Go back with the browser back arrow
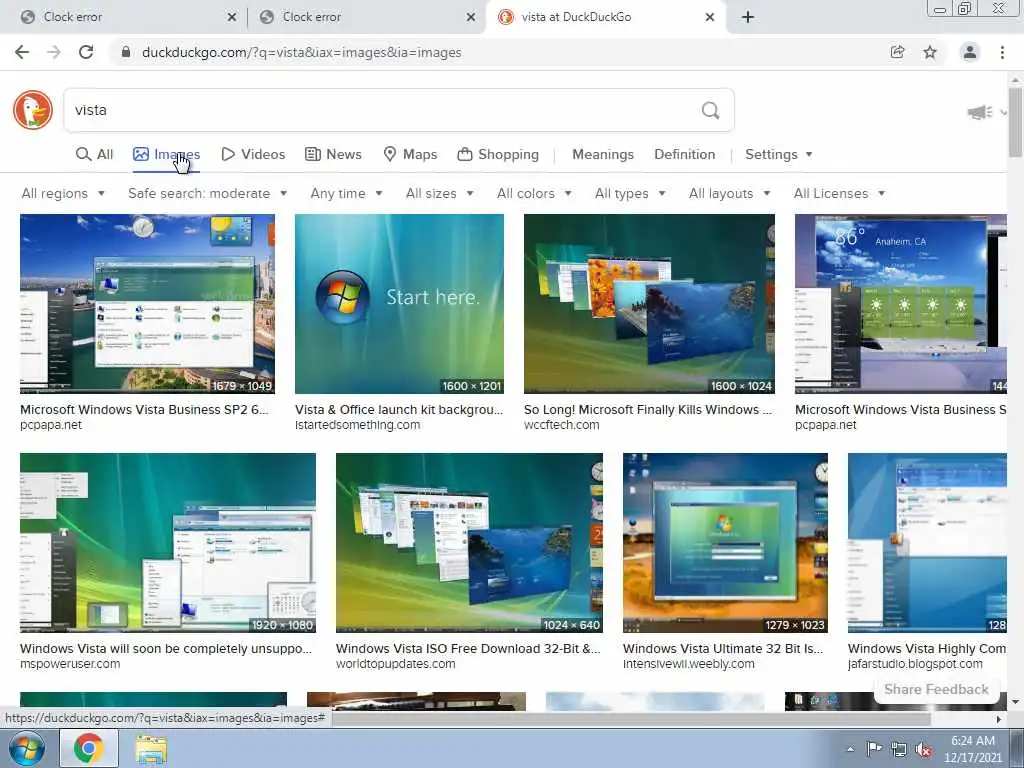 tap(22, 52)
